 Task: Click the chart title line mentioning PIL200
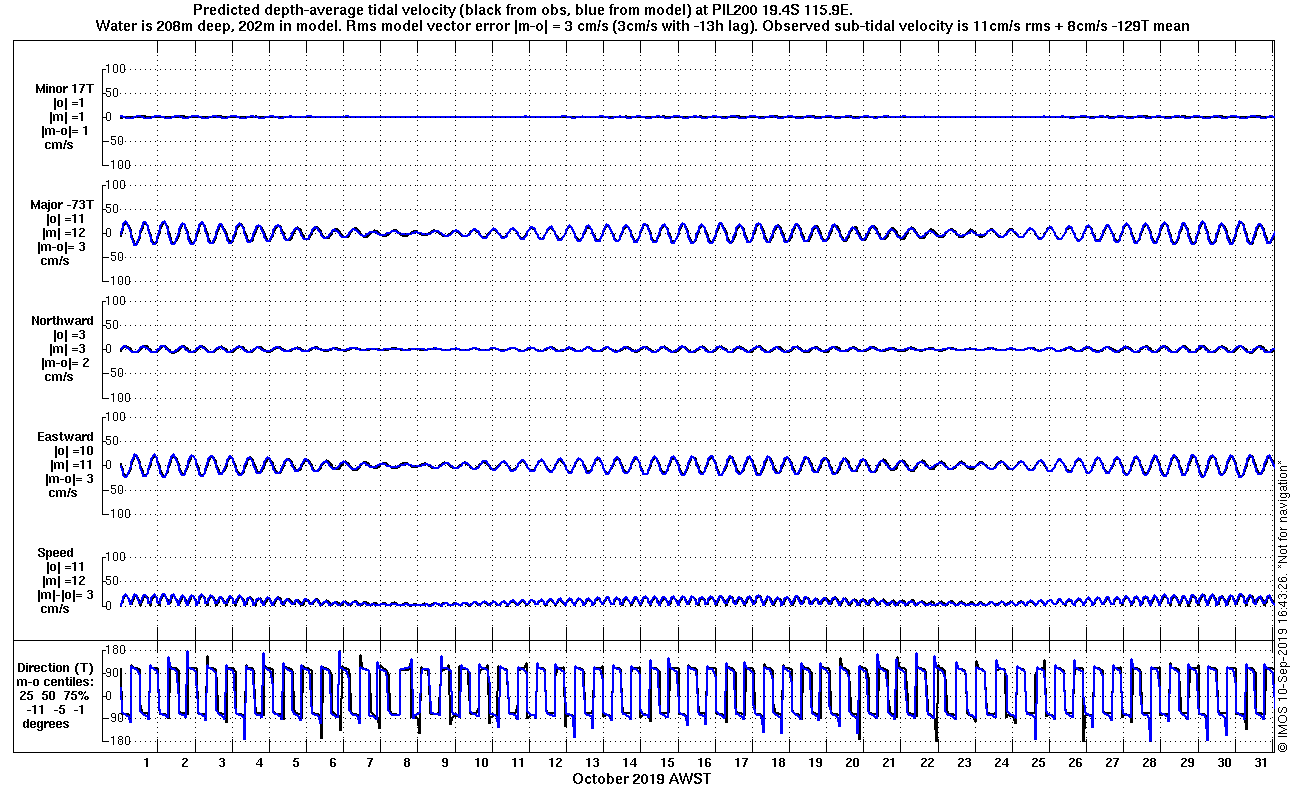[x=522, y=10]
